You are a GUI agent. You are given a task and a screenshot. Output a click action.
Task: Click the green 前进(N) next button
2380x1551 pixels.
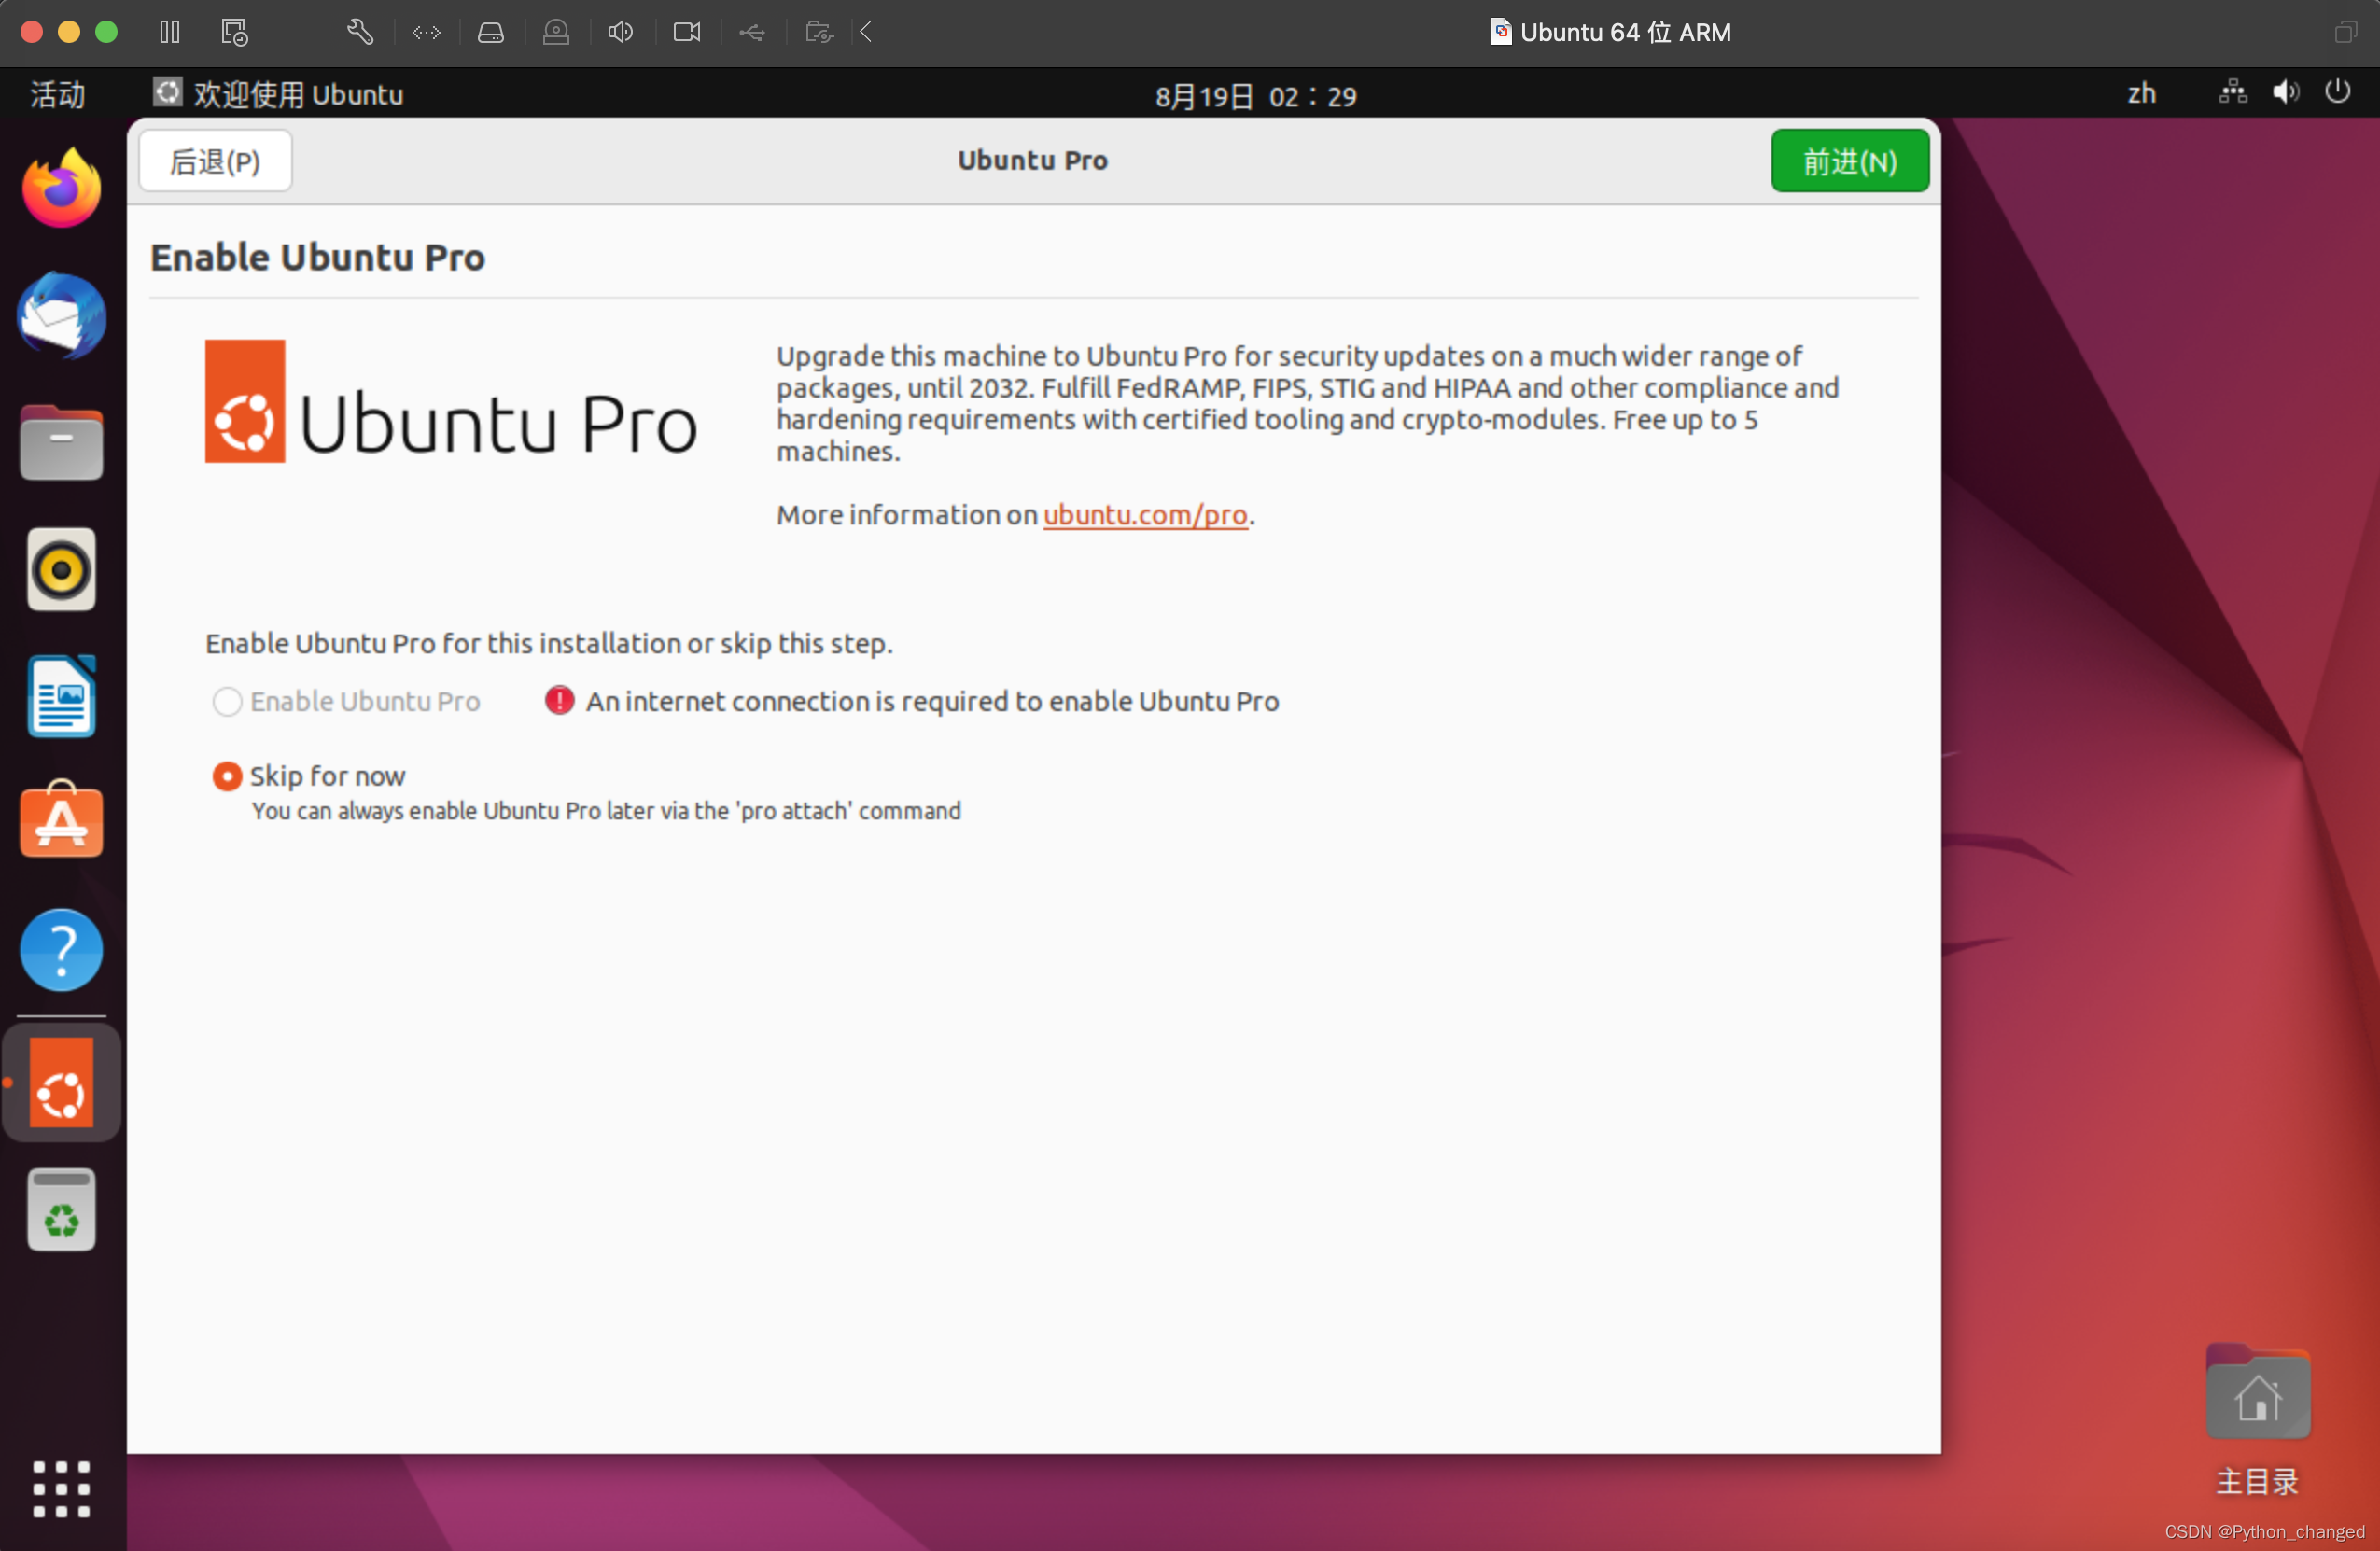(x=1849, y=161)
